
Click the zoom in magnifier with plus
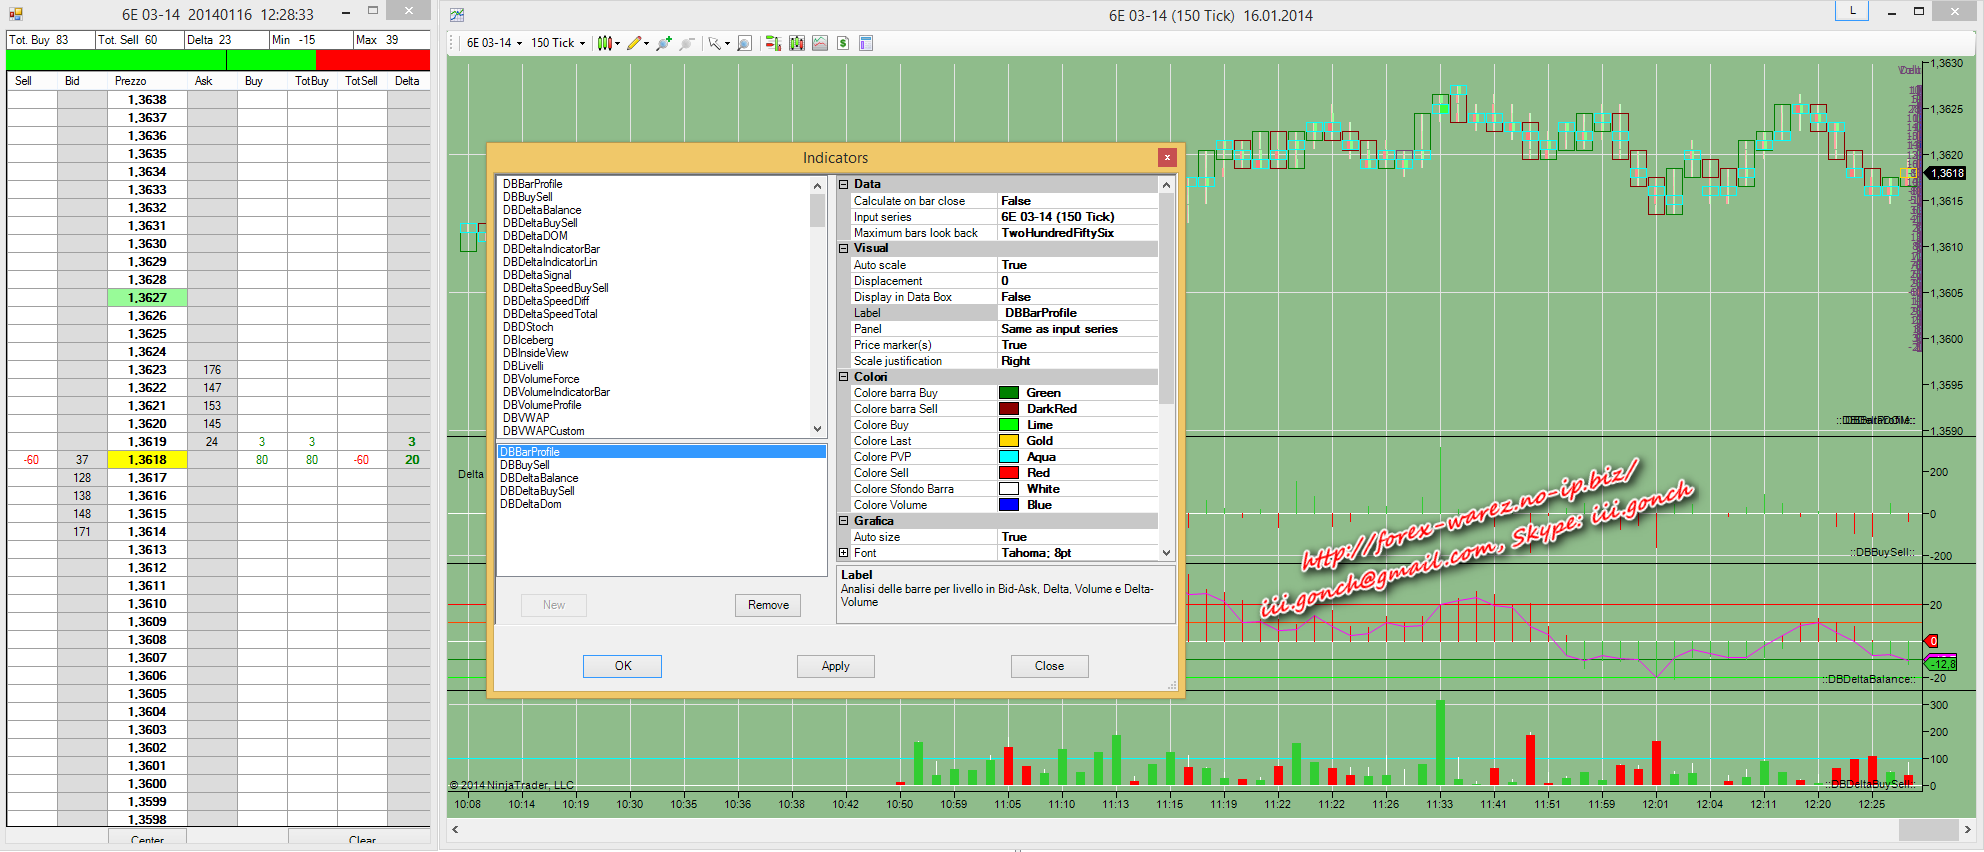coord(663,43)
